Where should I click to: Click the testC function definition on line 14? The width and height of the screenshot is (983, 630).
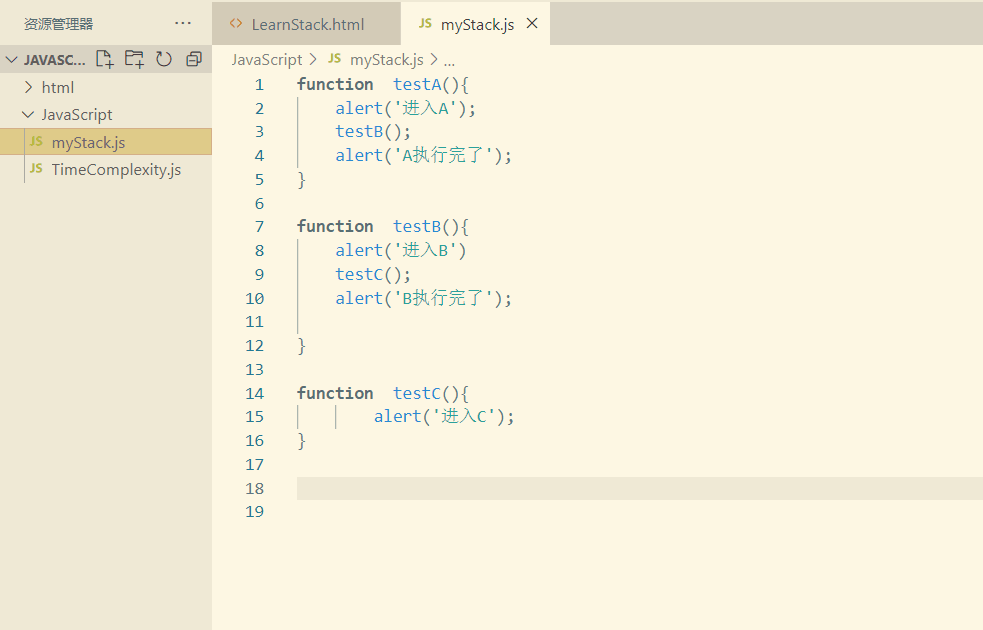pos(417,393)
